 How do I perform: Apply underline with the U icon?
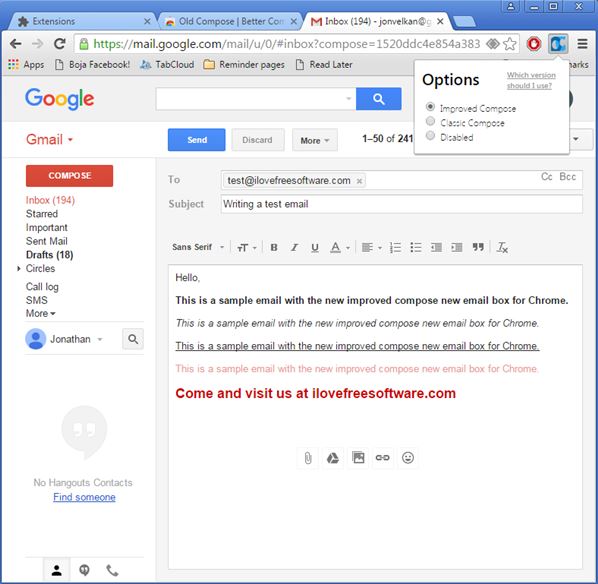coord(315,248)
